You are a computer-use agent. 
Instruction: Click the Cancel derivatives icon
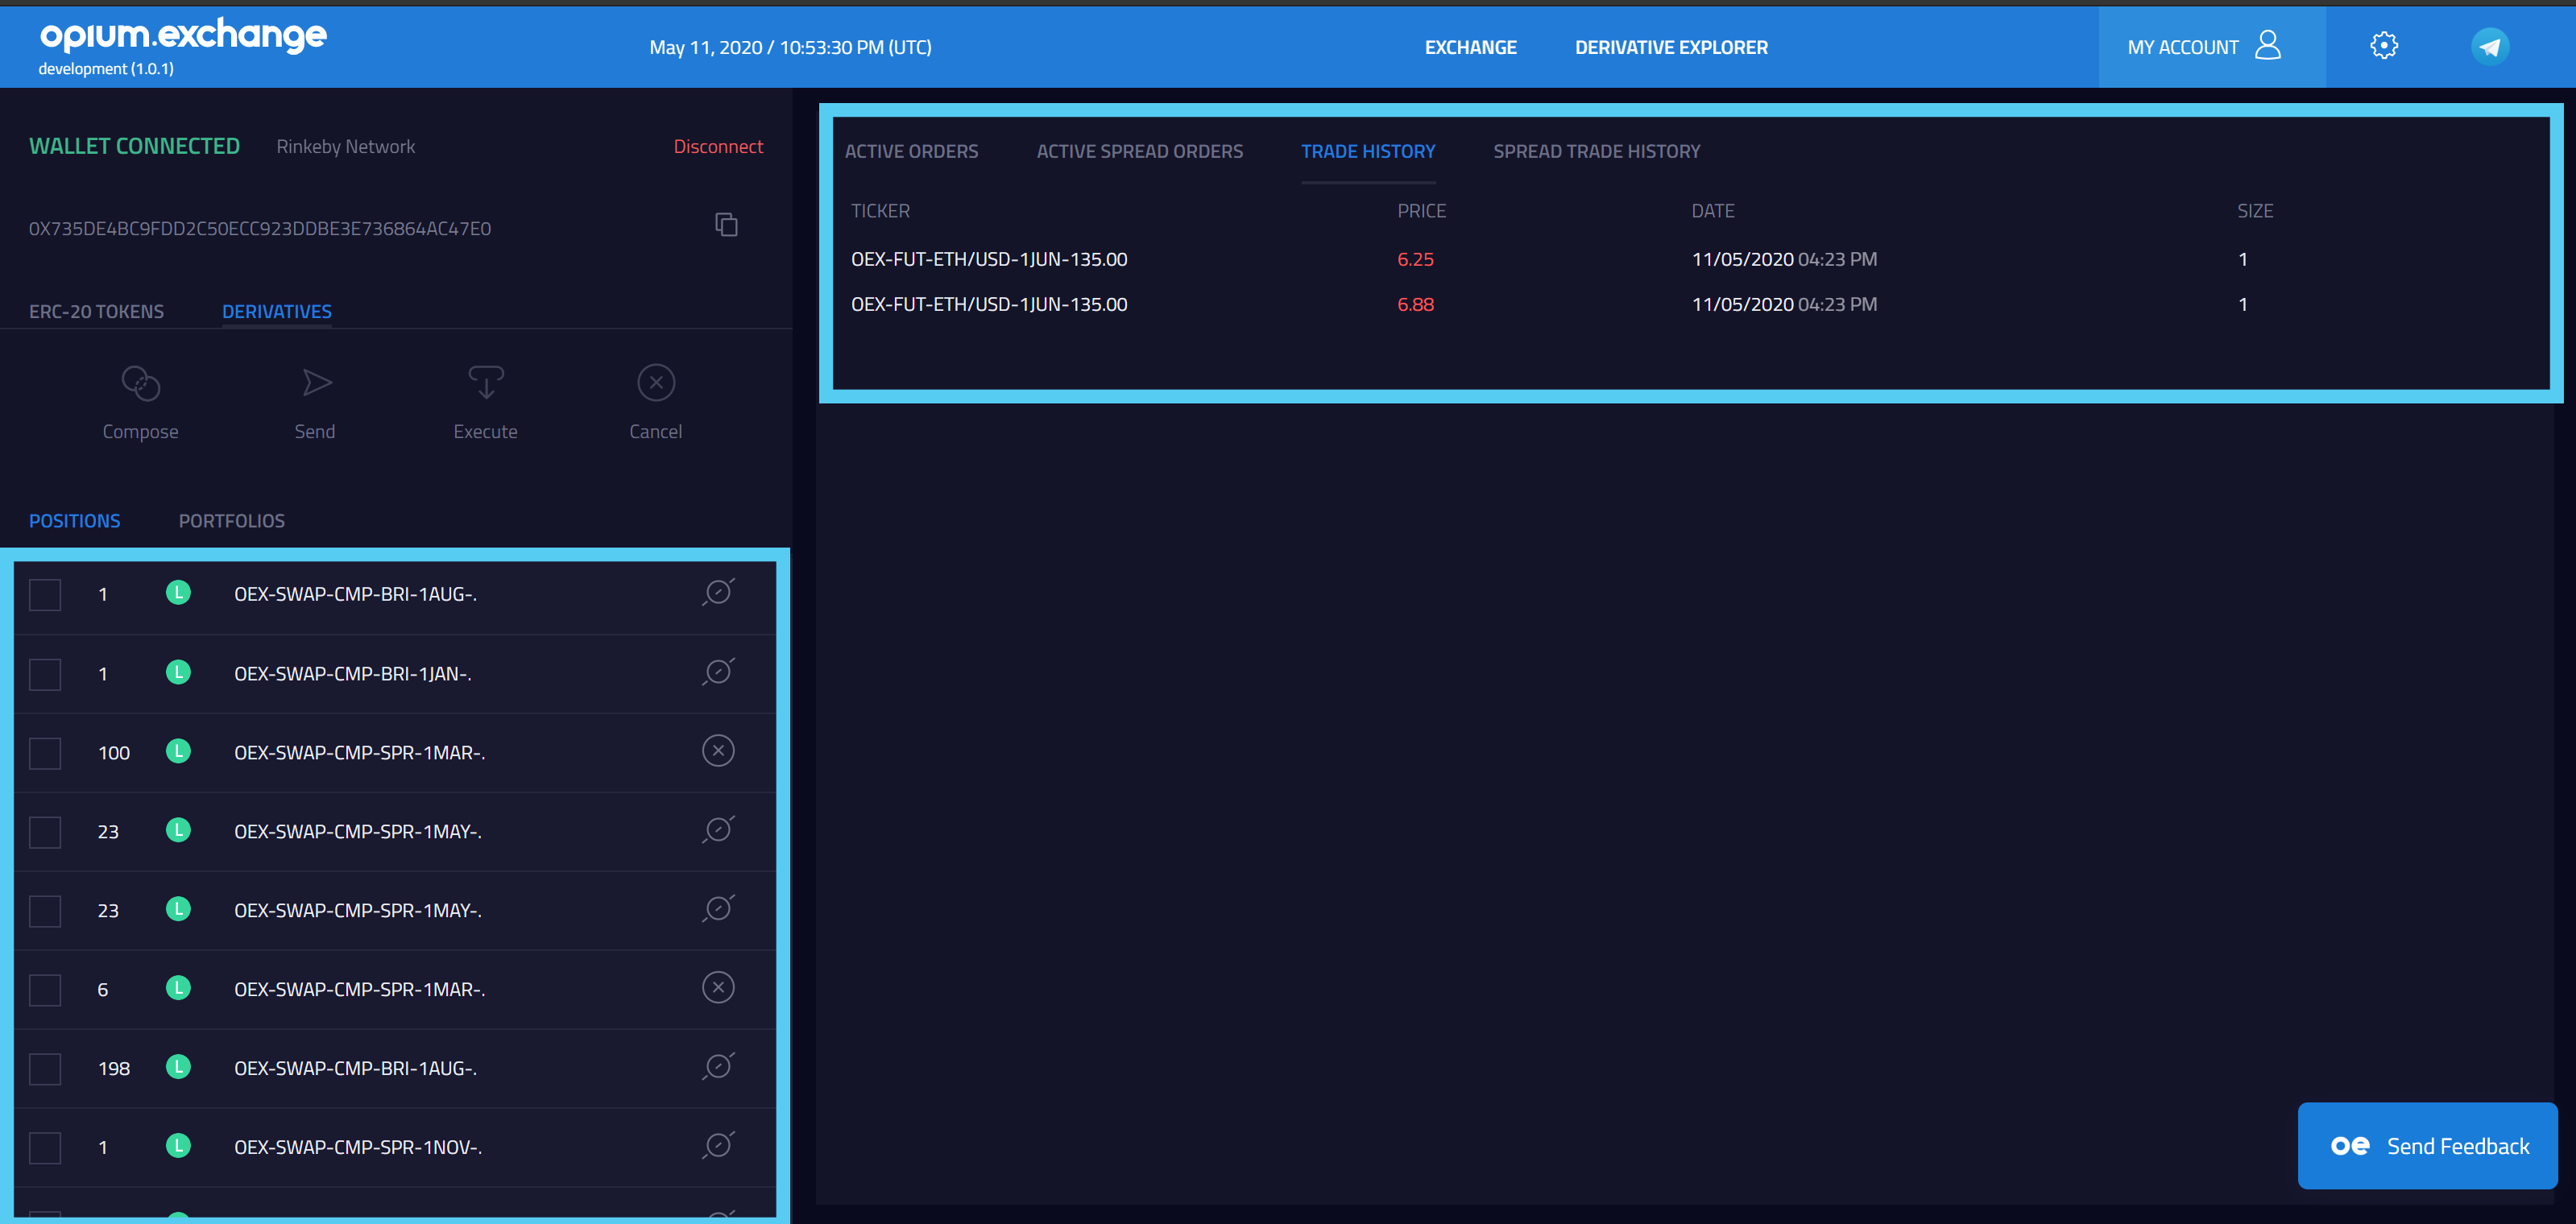click(x=656, y=383)
